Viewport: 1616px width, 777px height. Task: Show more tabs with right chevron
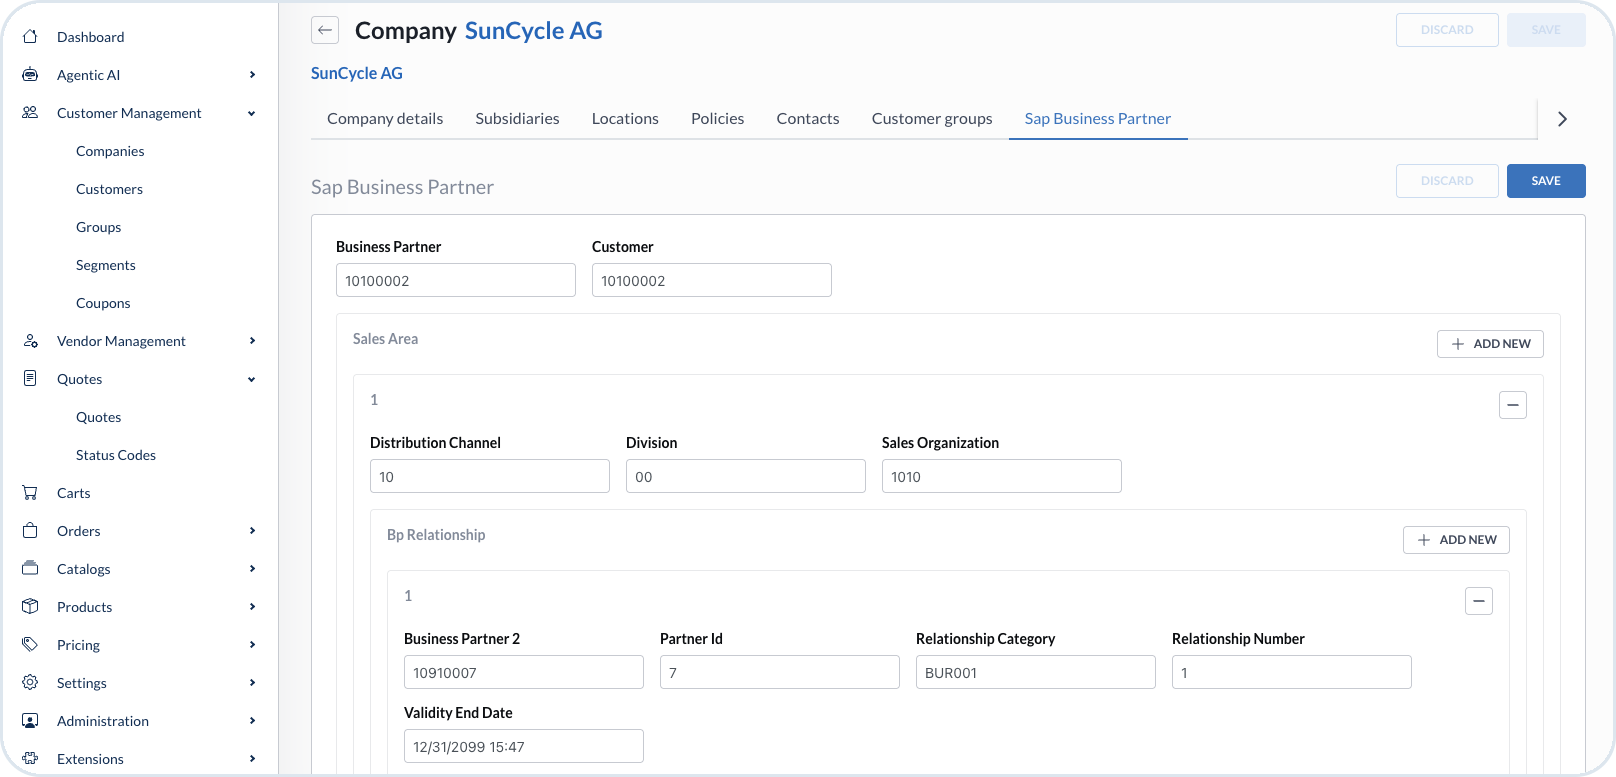1562,119
